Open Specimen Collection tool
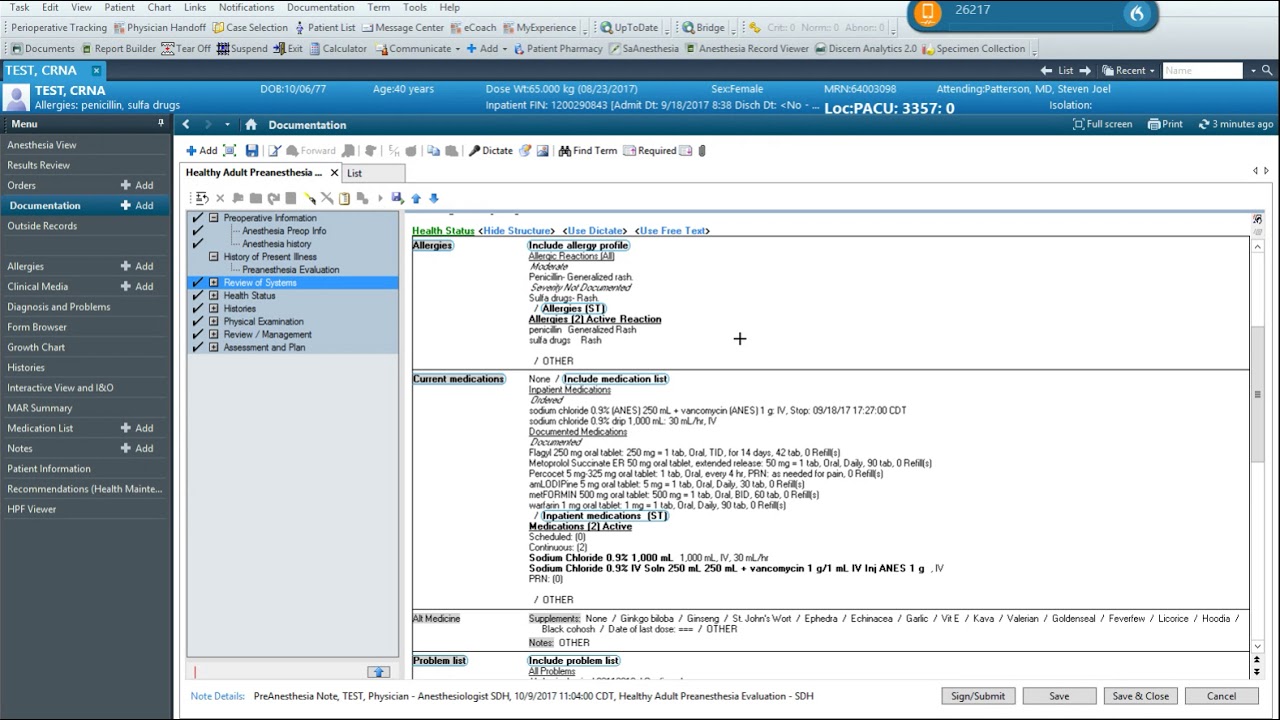The width and height of the screenshot is (1280, 720). point(973,48)
